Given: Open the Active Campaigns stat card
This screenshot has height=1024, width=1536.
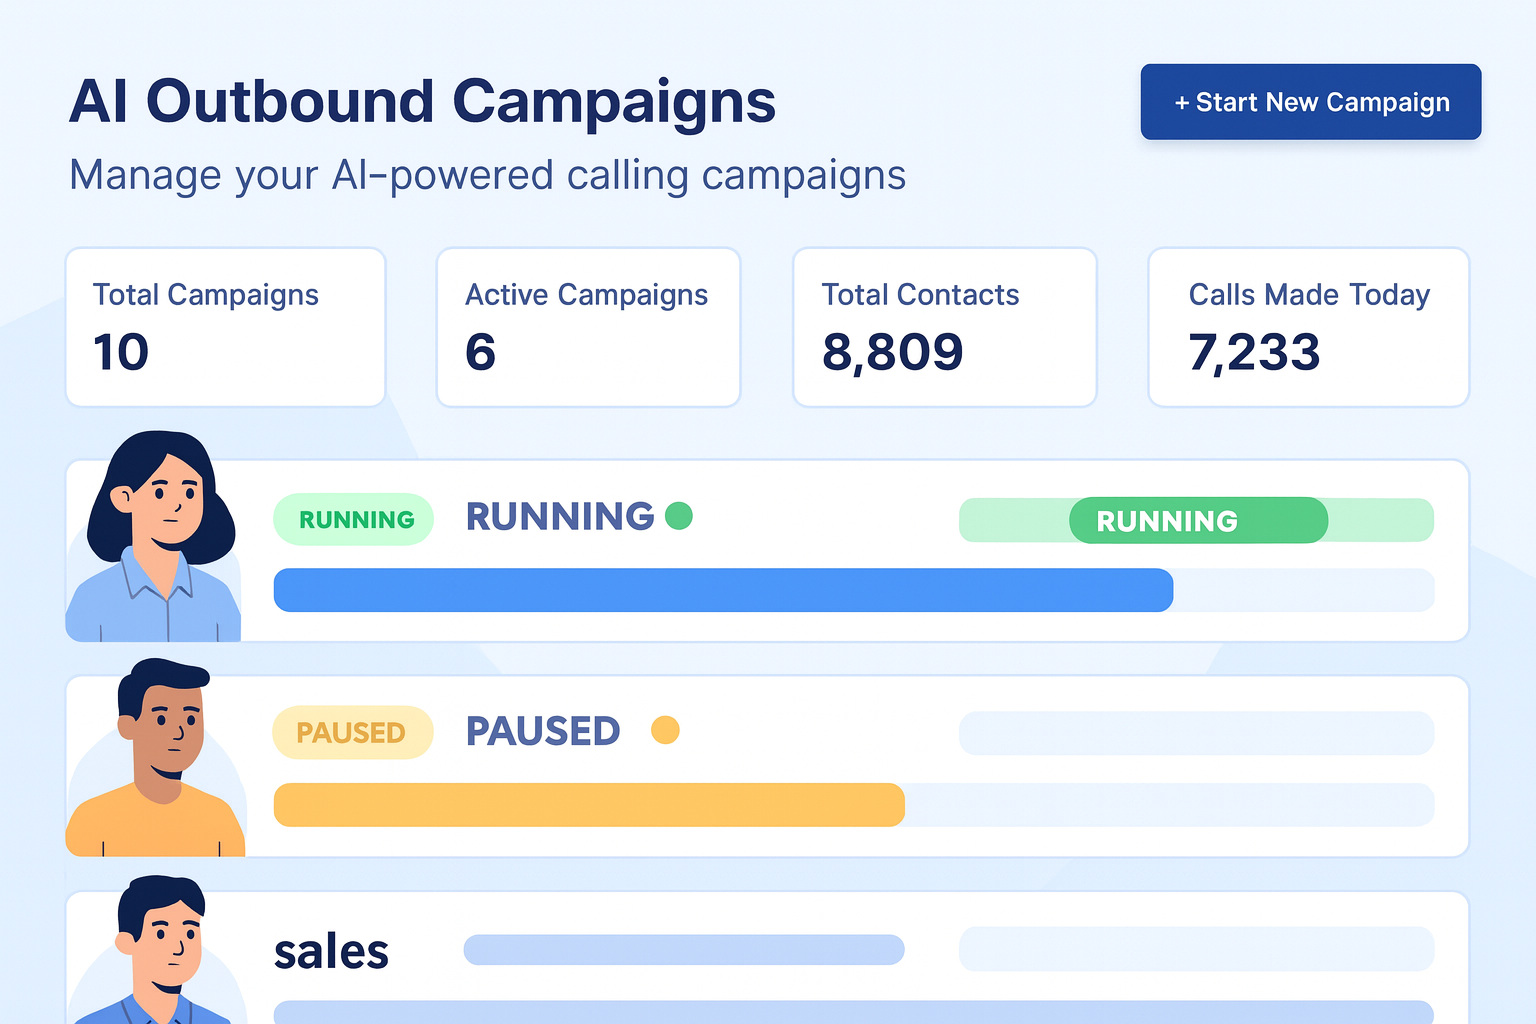Looking at the screenshot, I should click(588, 327).
